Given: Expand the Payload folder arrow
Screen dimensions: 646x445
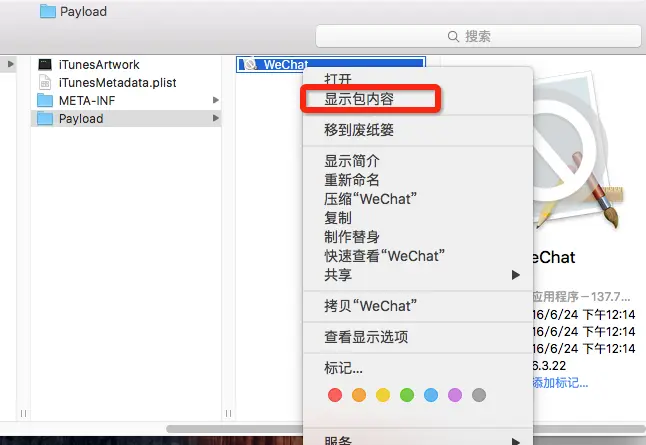Looking at the screenshot, I should [215, 118].
